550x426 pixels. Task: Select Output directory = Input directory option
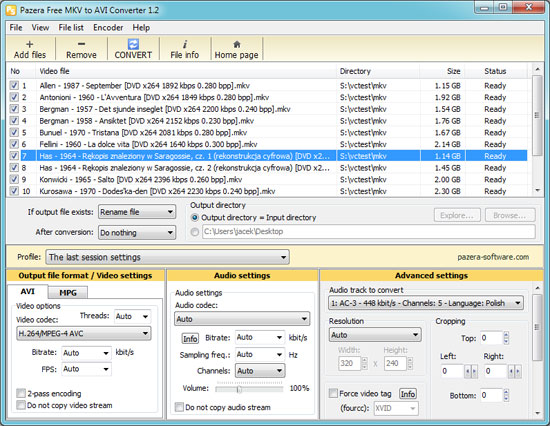tap(195, 218)
